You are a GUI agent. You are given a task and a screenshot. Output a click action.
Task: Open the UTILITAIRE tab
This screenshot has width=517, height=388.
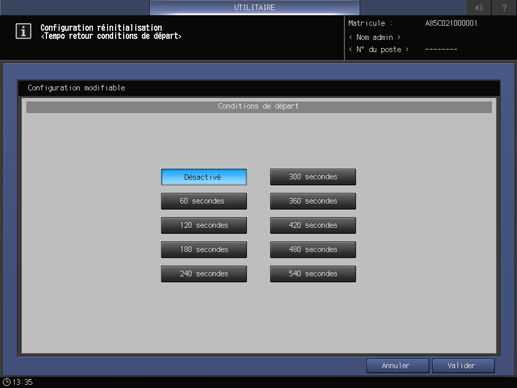tap(254, 7)
